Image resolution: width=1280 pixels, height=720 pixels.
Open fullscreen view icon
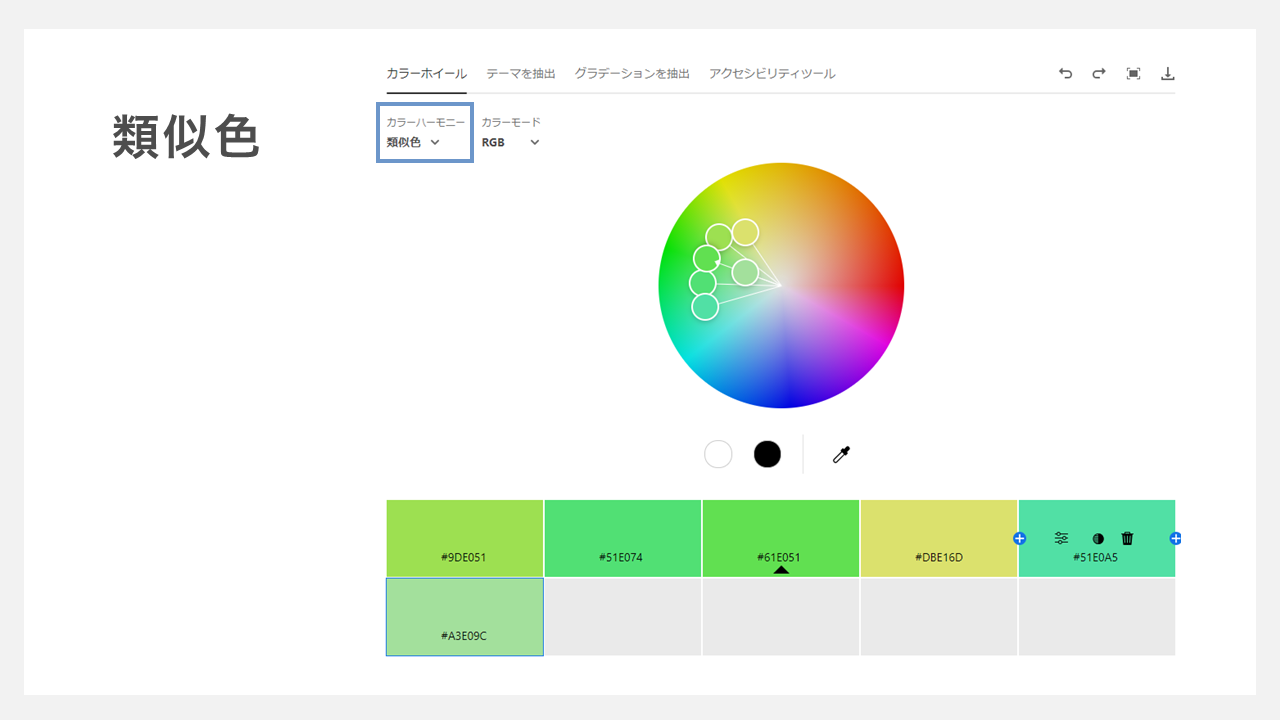1133,74
